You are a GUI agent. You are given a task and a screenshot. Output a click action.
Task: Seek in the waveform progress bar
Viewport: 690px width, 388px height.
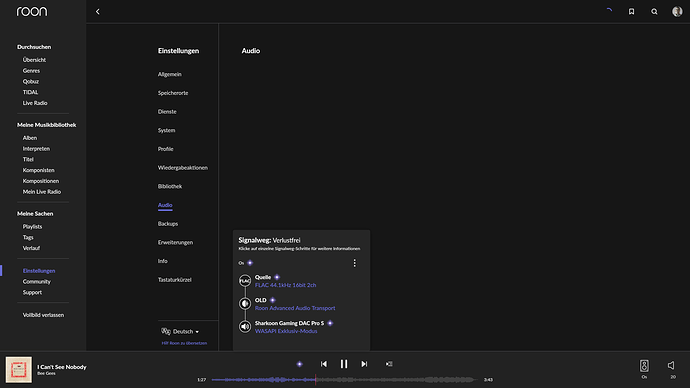coord(344,379)
